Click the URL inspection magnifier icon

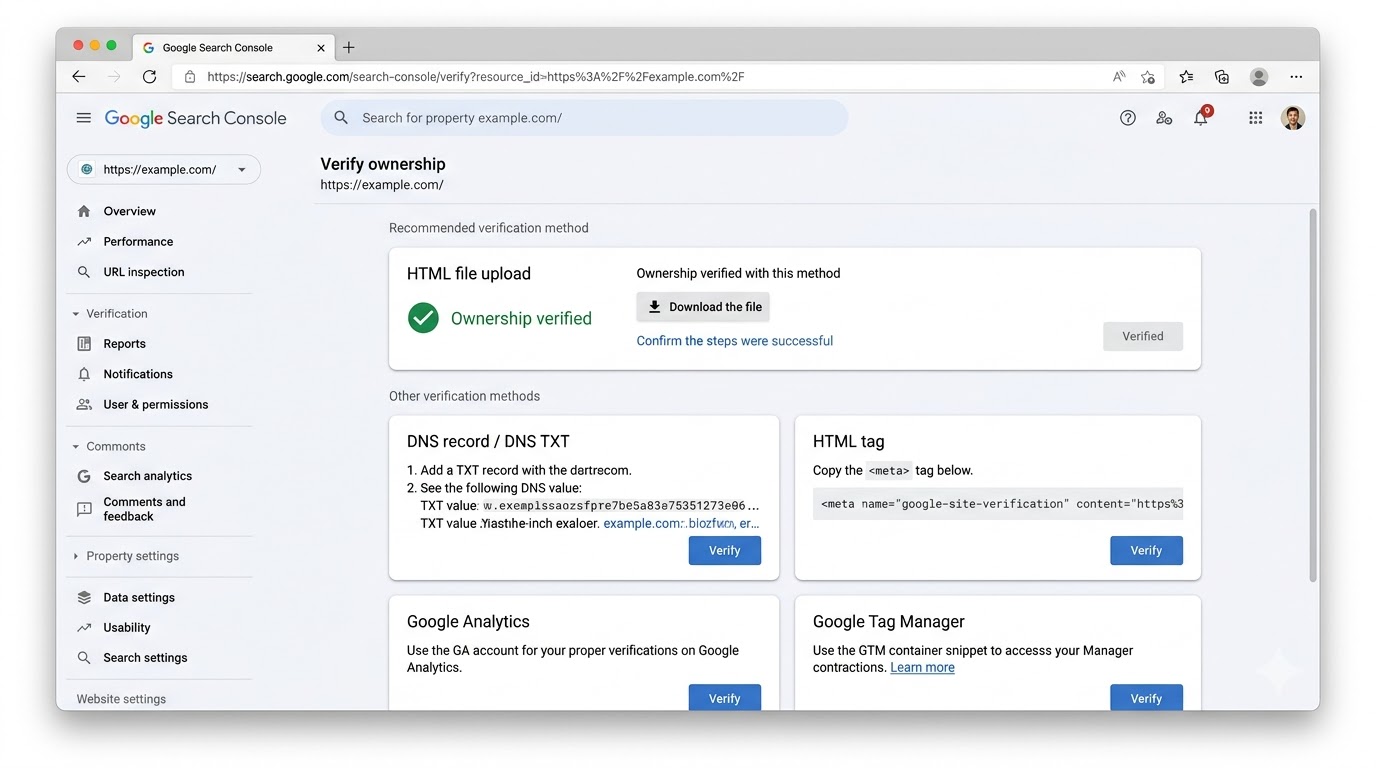coord(84,272)
